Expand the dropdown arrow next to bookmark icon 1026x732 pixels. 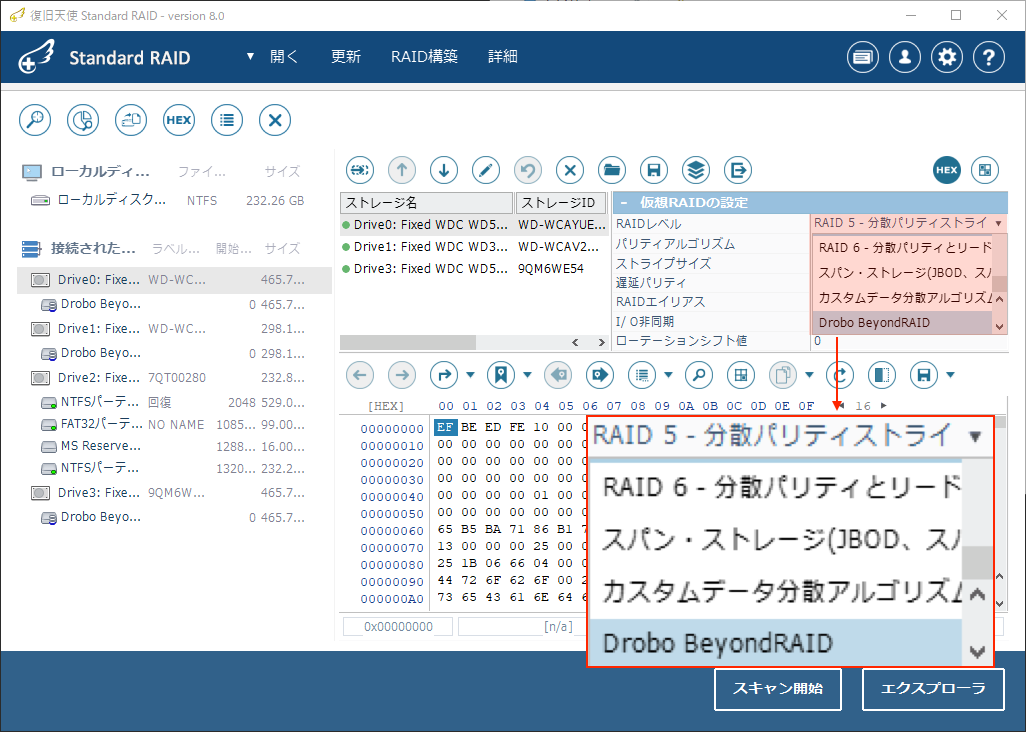527,375
